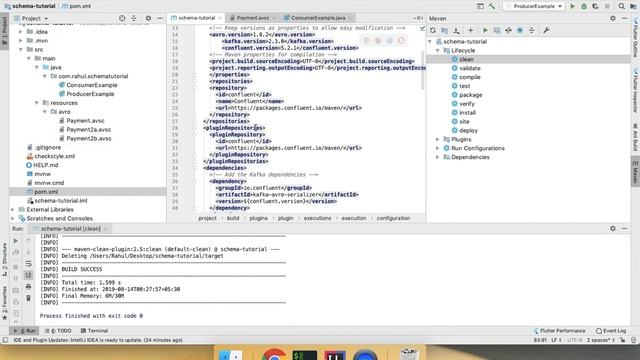Open Search Everywhere magnifier icon
Screen dimensions: 640x360
click(621, 6)
